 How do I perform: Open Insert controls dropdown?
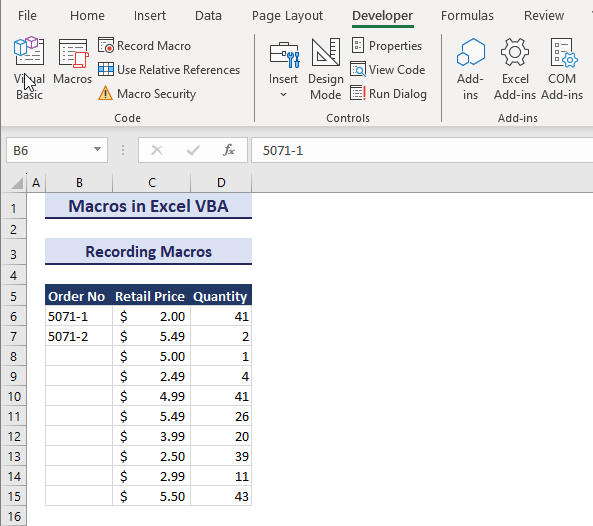coord(284,69)
